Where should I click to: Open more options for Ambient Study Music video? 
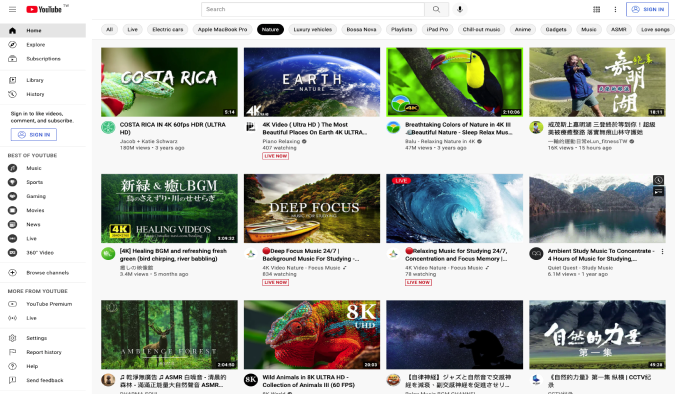662,251
